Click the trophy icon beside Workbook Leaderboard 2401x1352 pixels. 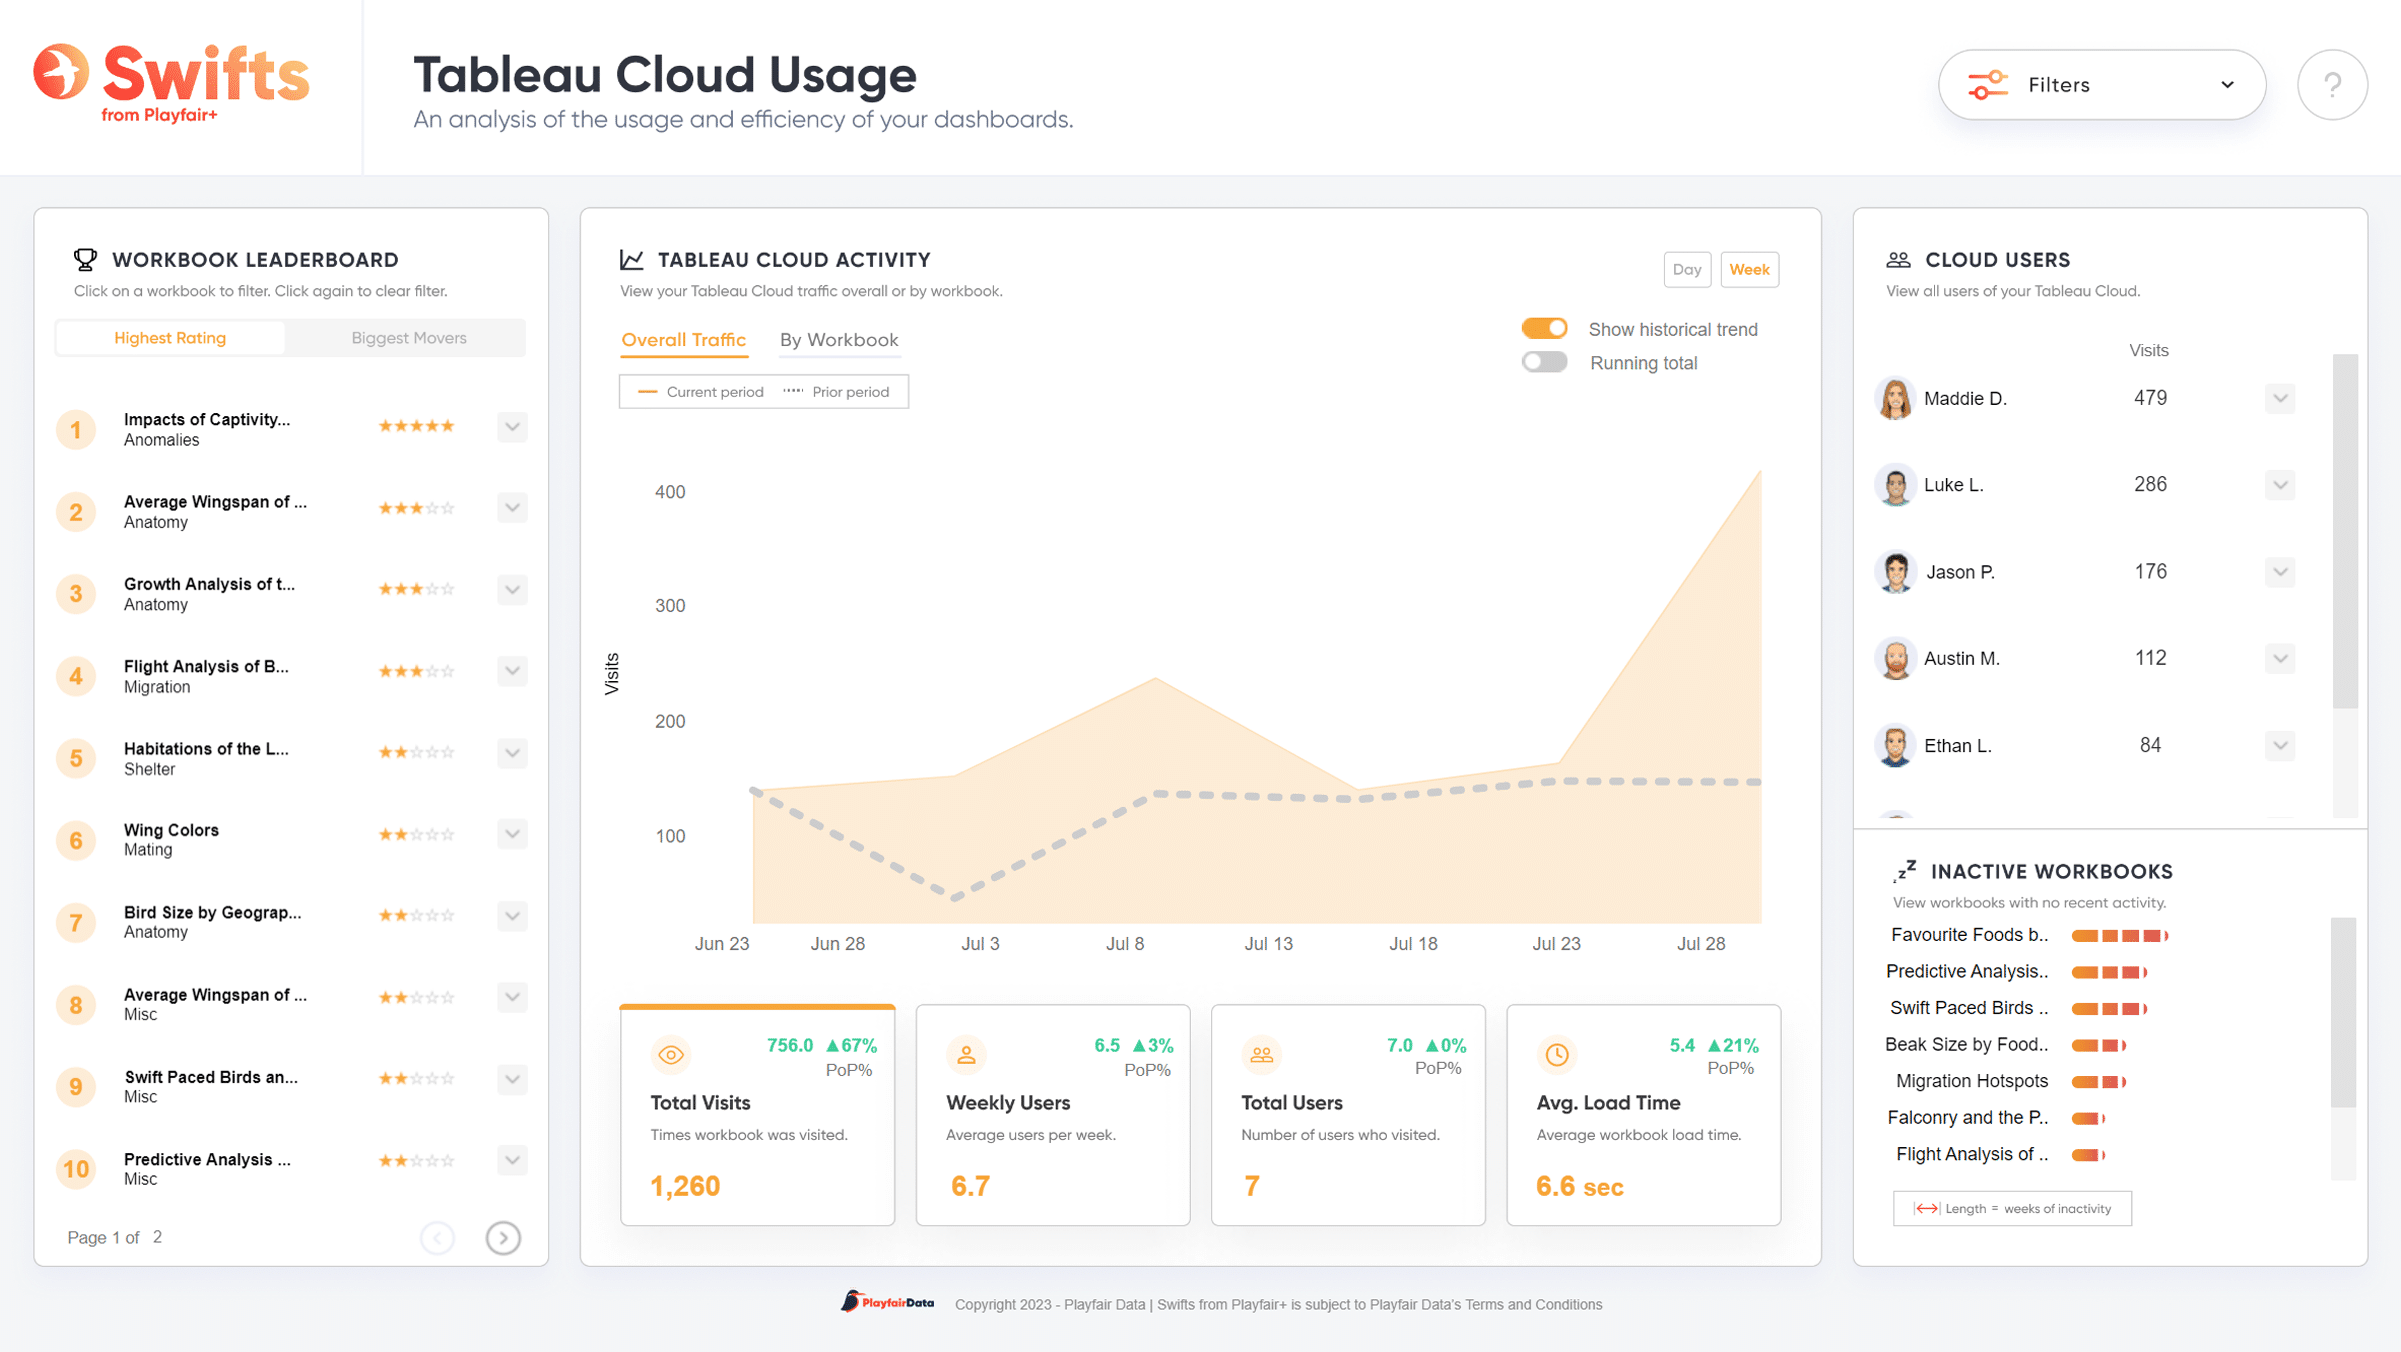86,260
